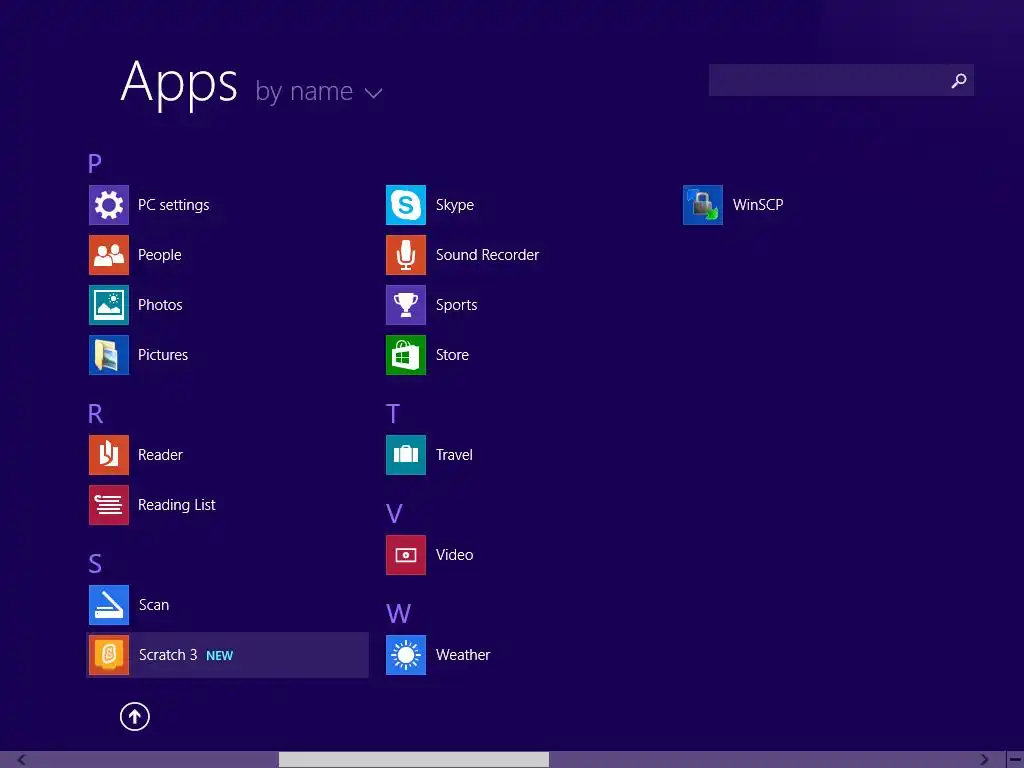This screenshot has height=768, width=1024.
Task: Click the 'People' label
Action: point(159,255)
